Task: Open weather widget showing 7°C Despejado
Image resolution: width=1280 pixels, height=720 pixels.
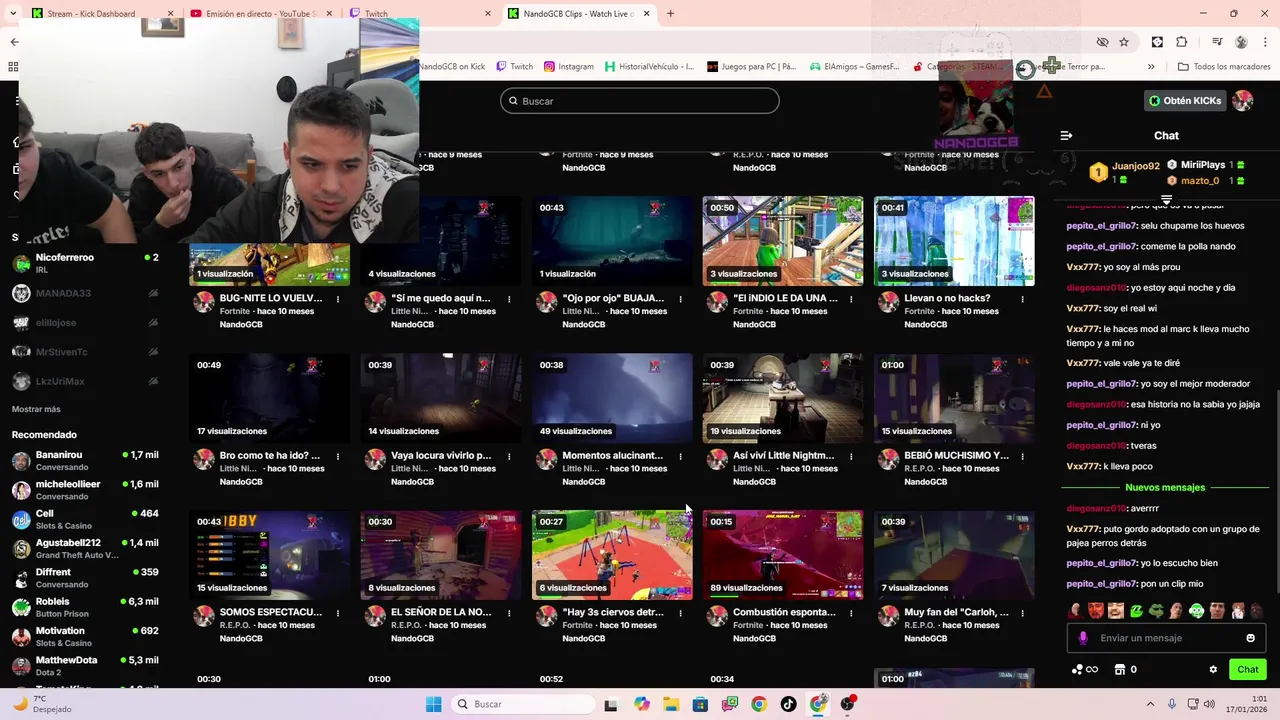Action: click(x=44, y=704)
